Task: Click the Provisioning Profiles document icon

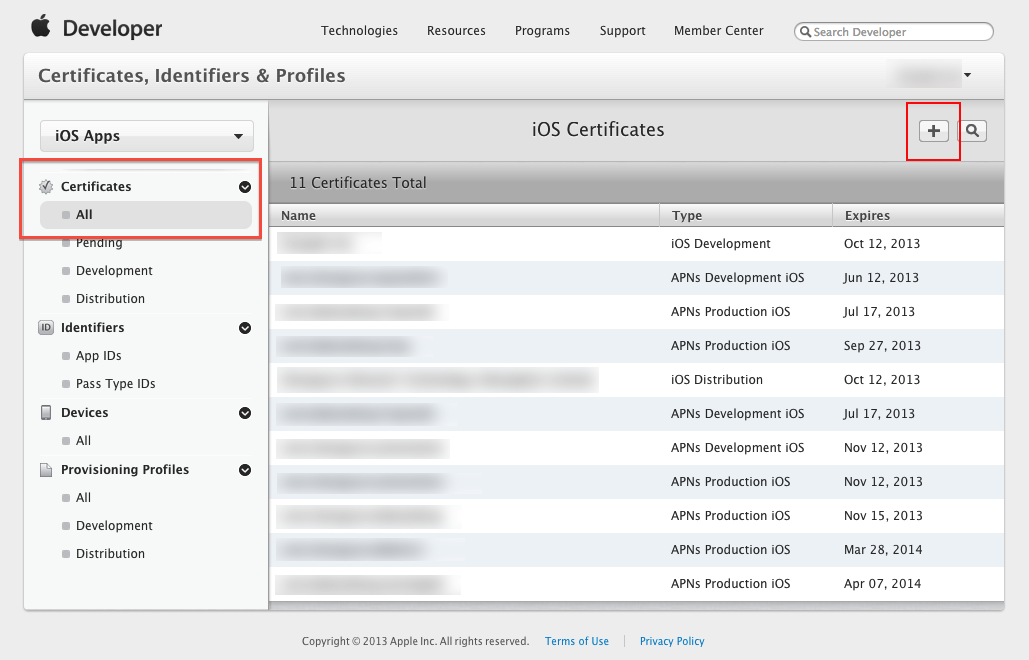Action: (x=46, y=470)
